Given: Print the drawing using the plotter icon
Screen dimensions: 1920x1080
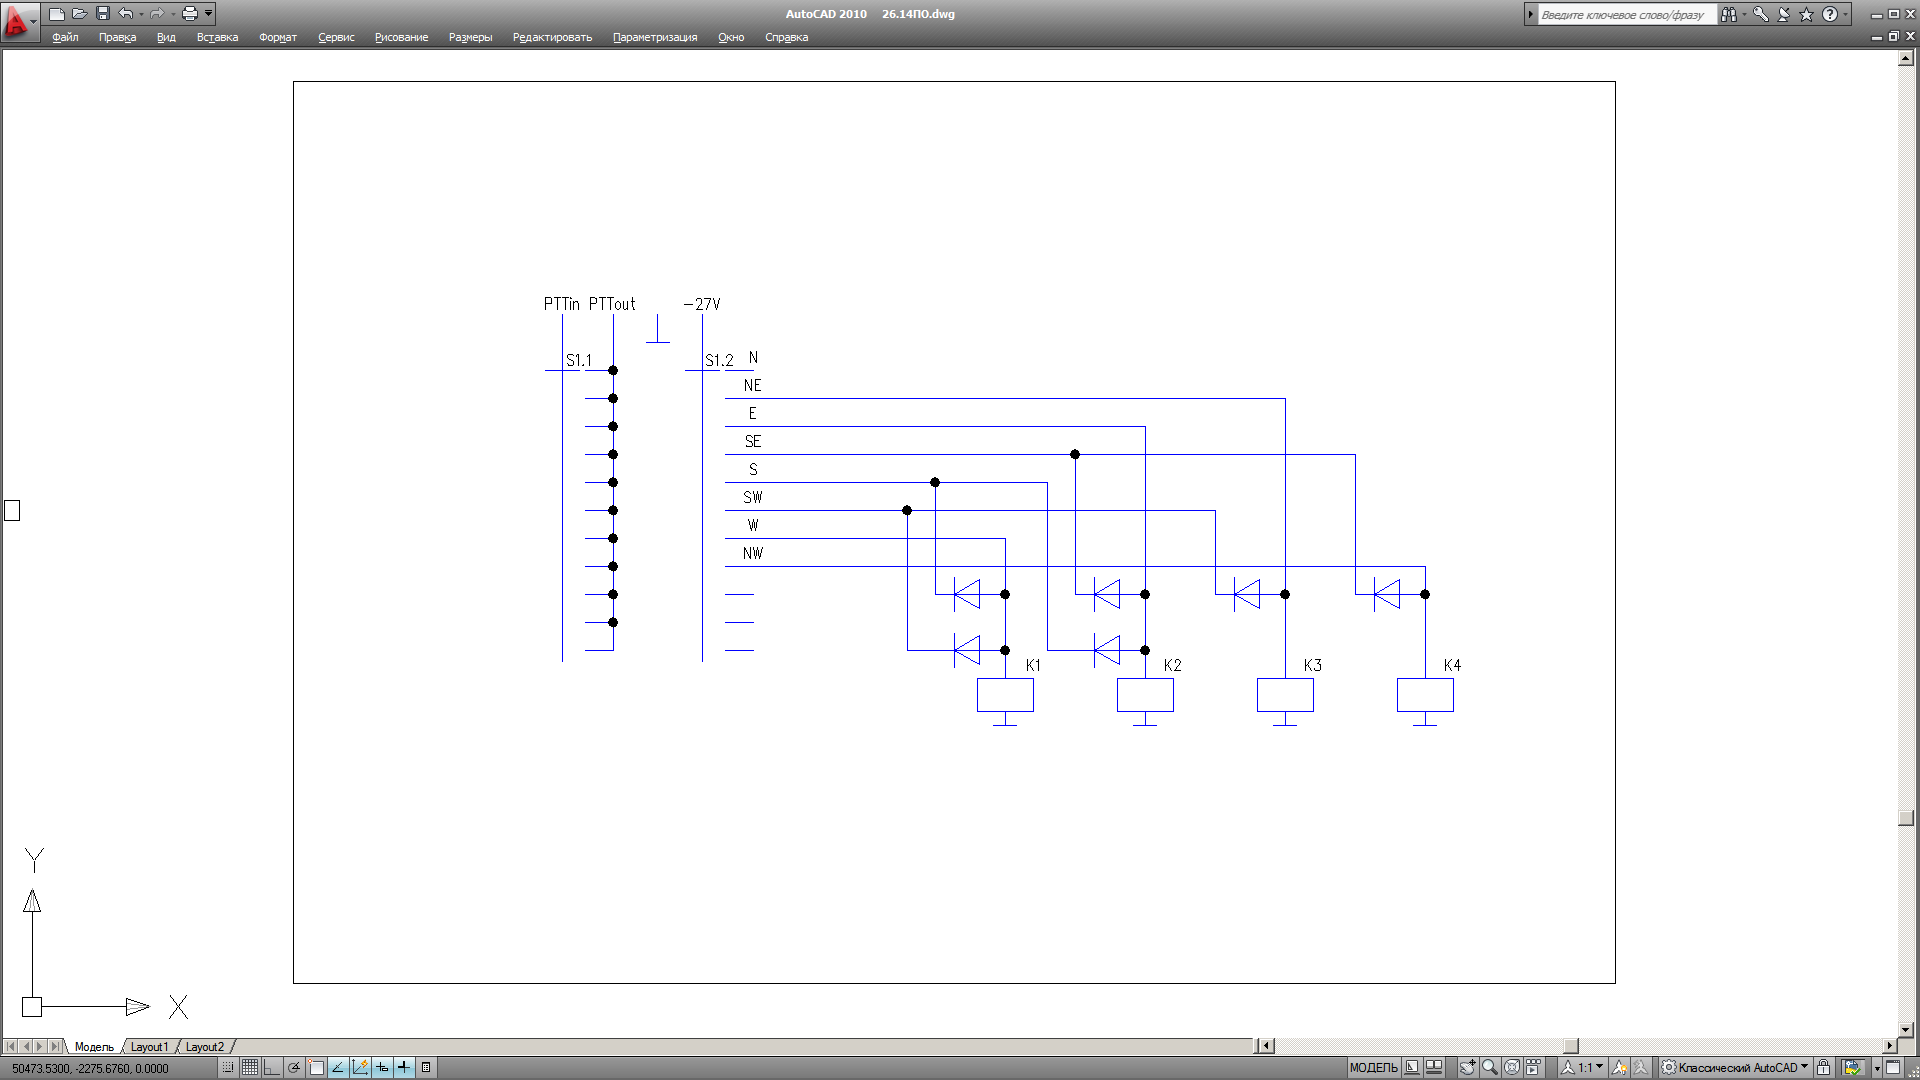Looking at the screenshot, I should click(190, 14).
